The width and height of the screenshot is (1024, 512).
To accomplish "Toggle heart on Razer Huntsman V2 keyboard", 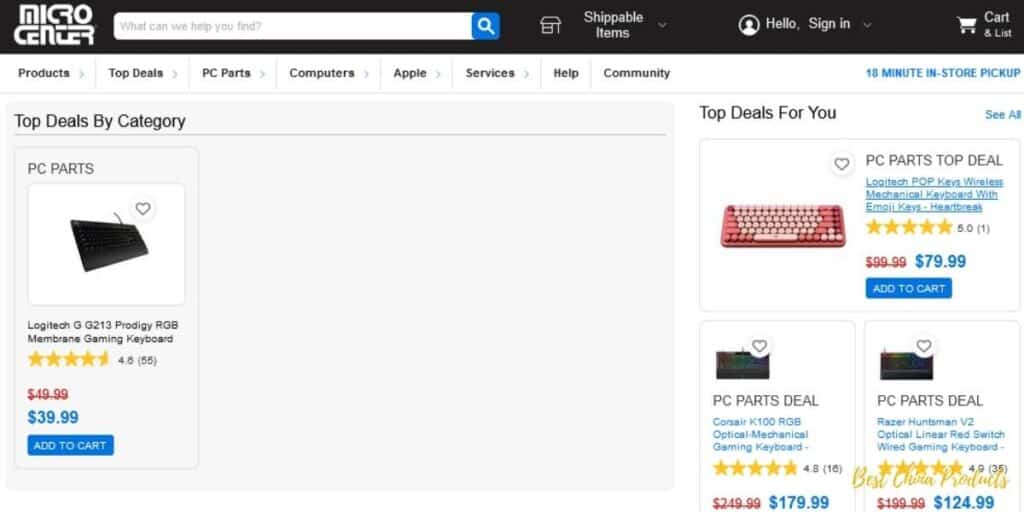I will [x=923, y=345].
